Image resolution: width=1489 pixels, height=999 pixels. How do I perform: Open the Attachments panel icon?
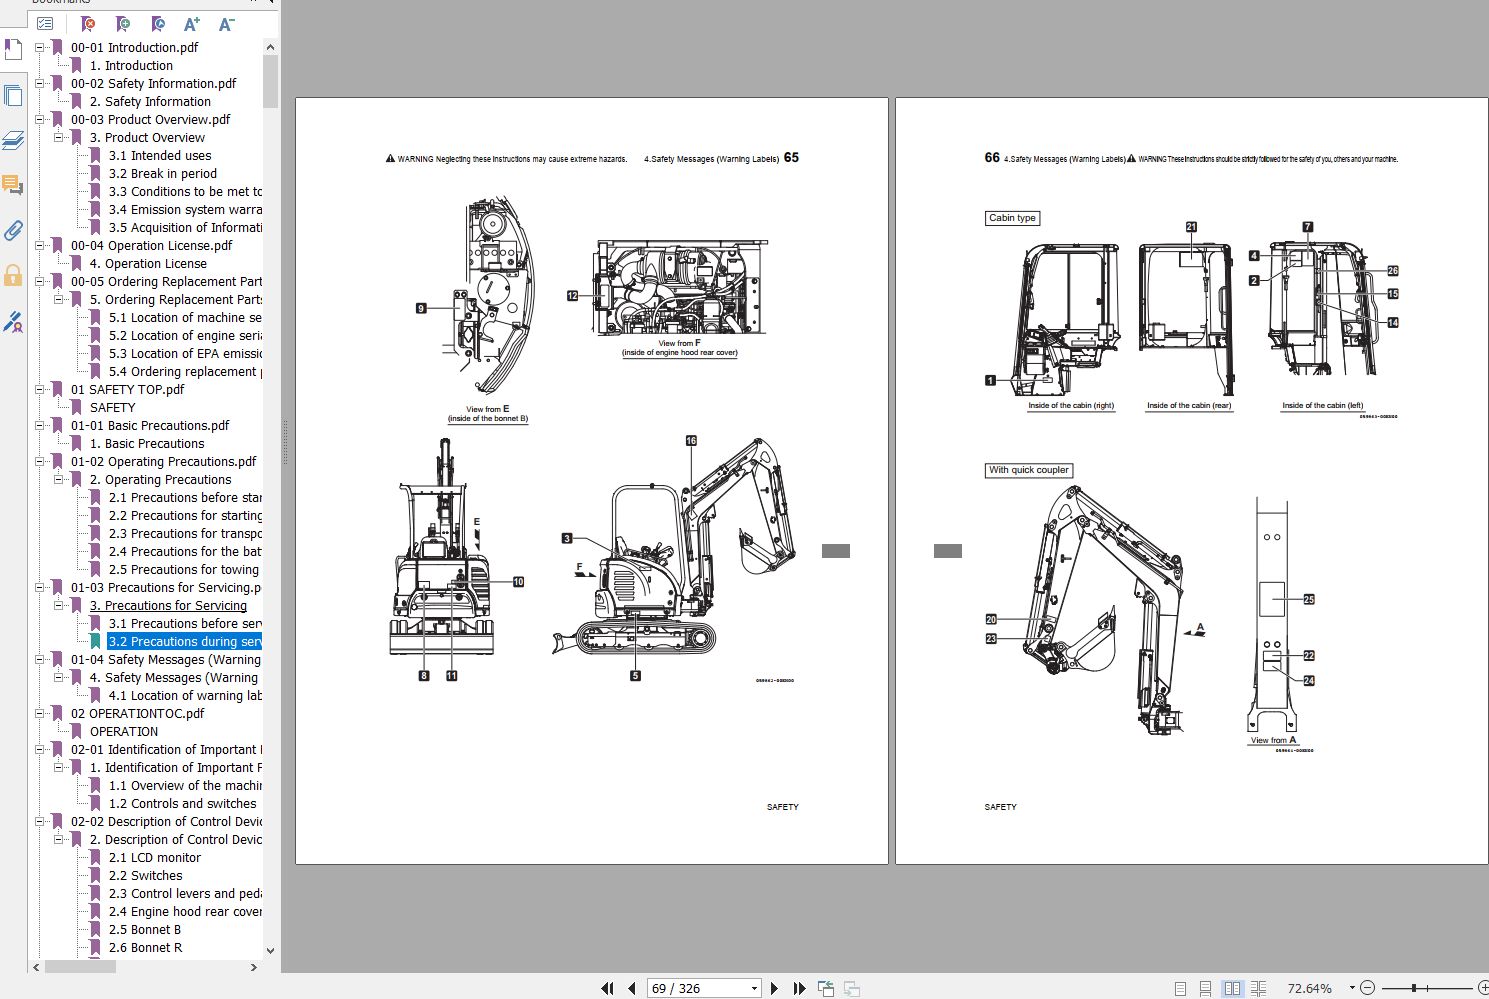[x=13, y=231]
